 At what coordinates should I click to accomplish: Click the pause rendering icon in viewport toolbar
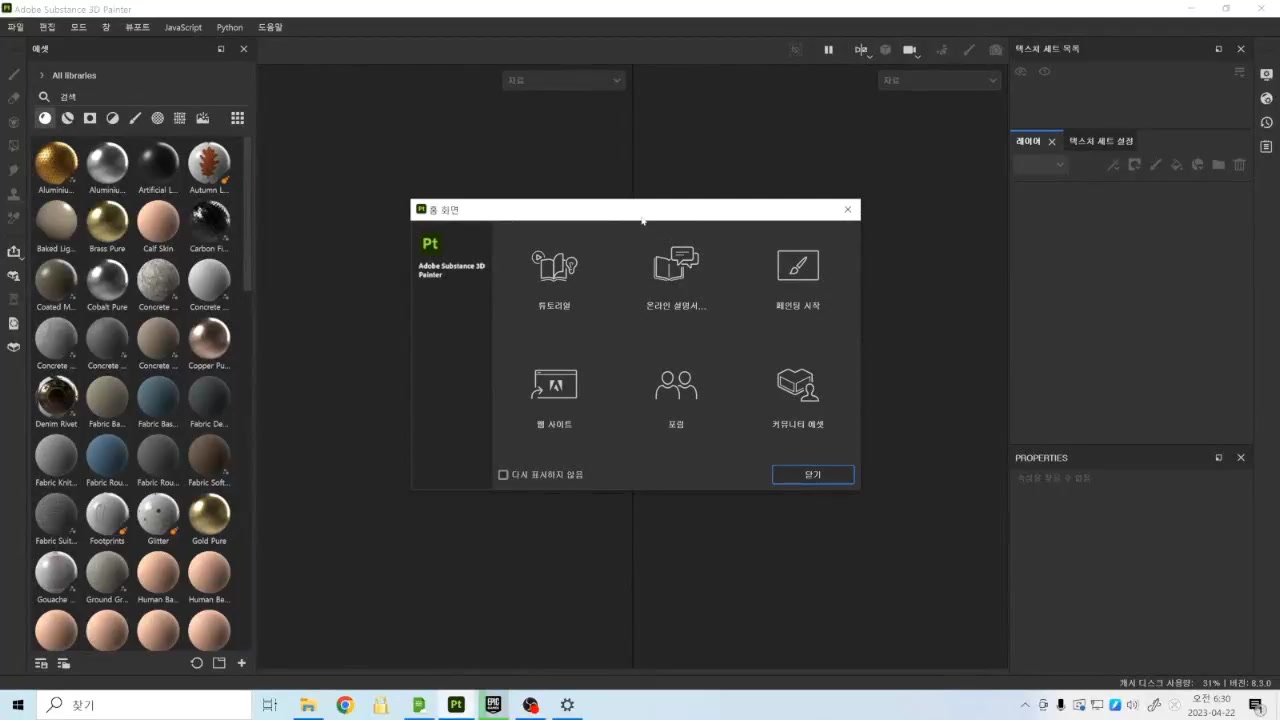828,50
